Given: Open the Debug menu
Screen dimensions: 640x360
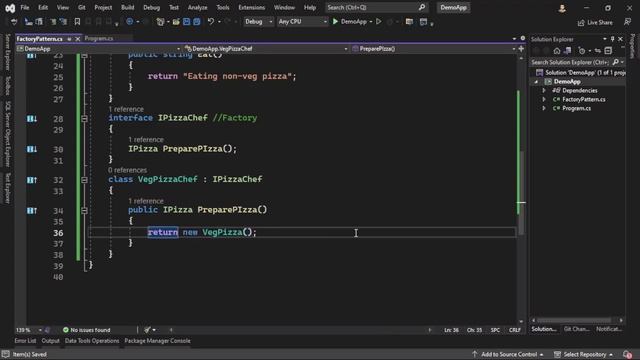Looking at the screenshot, I should [x=151, y=7].
